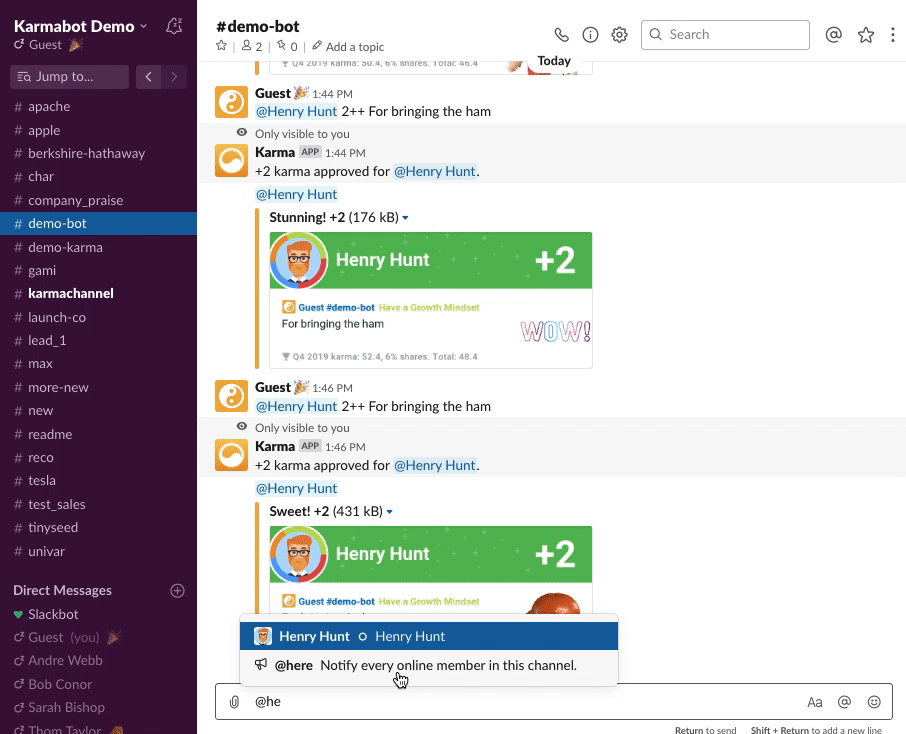Open the apple channel

point(98,131)
